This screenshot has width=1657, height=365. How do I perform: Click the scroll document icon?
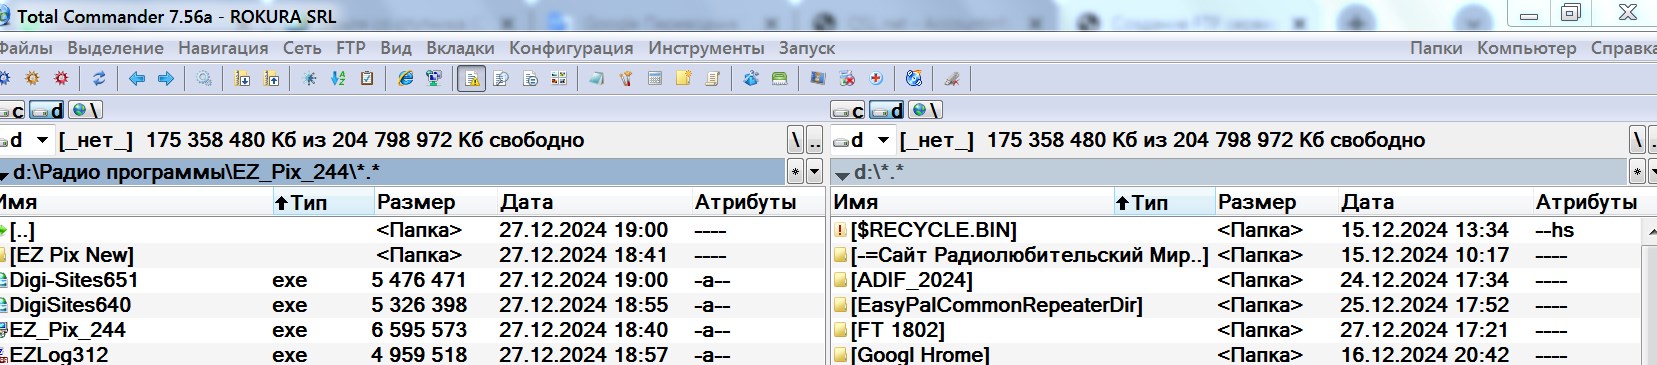[x=713, y=79]
